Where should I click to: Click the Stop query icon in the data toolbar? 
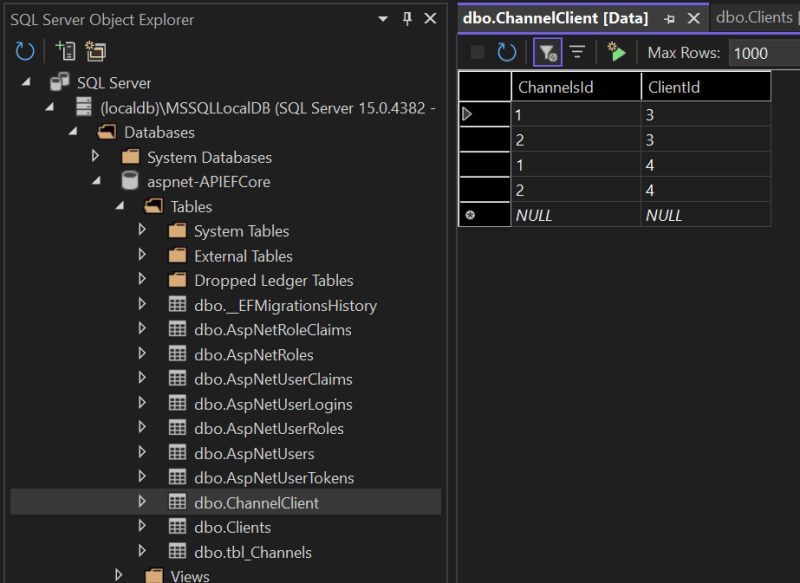click(x=478, y=52)
